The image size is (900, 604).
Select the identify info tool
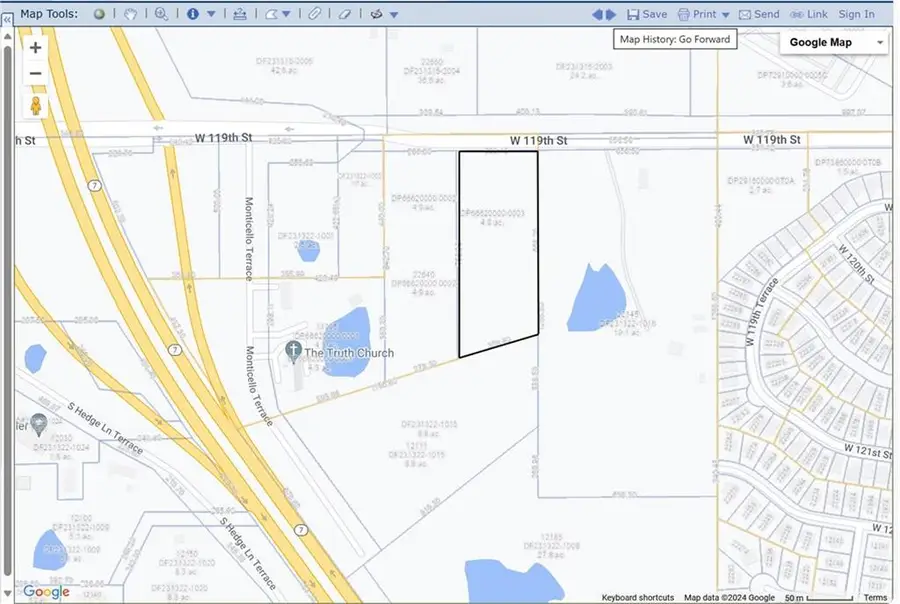pos(193,14)
